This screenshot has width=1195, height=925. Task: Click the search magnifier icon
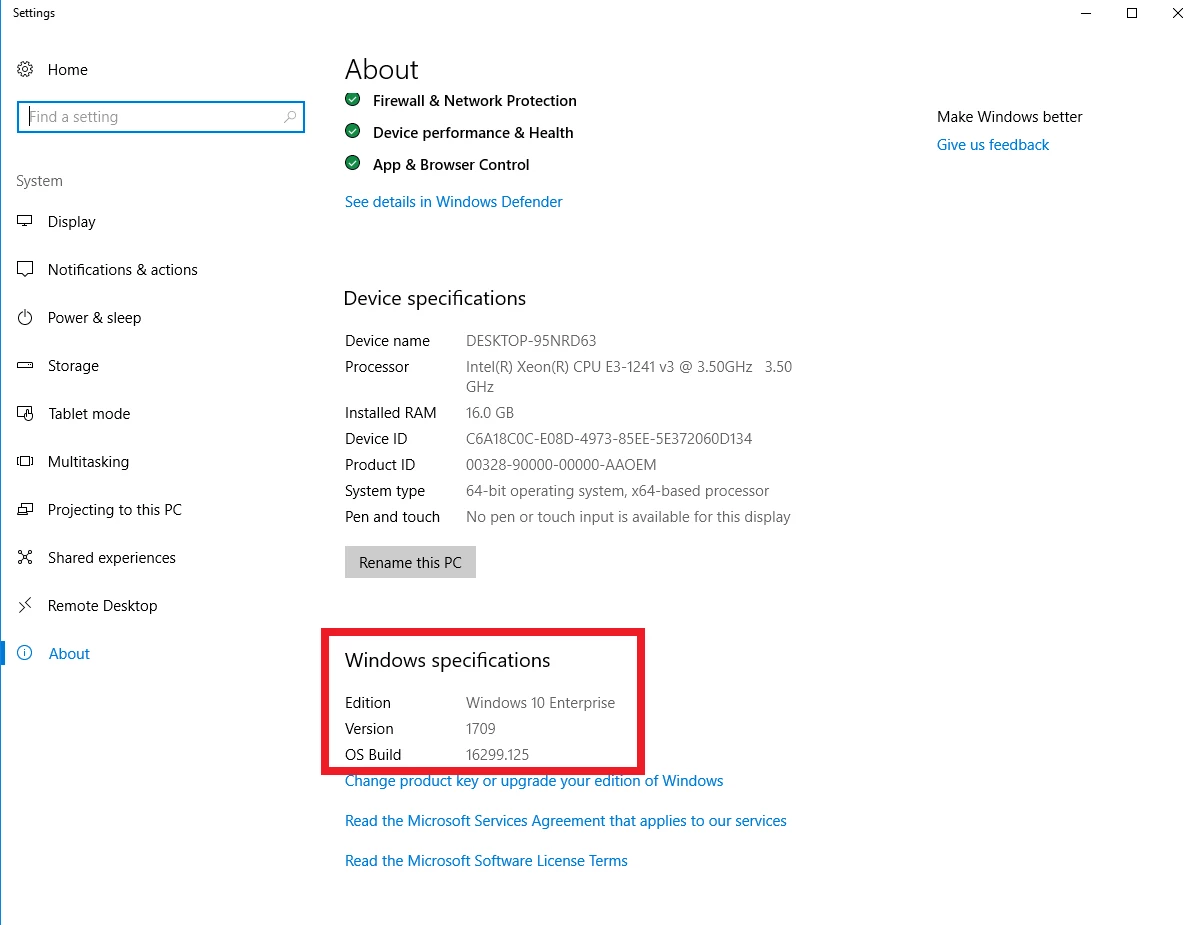point(290,117)
